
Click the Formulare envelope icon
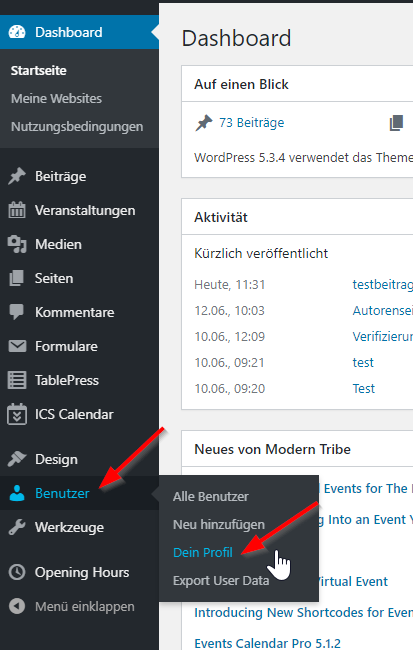[17, 346]
